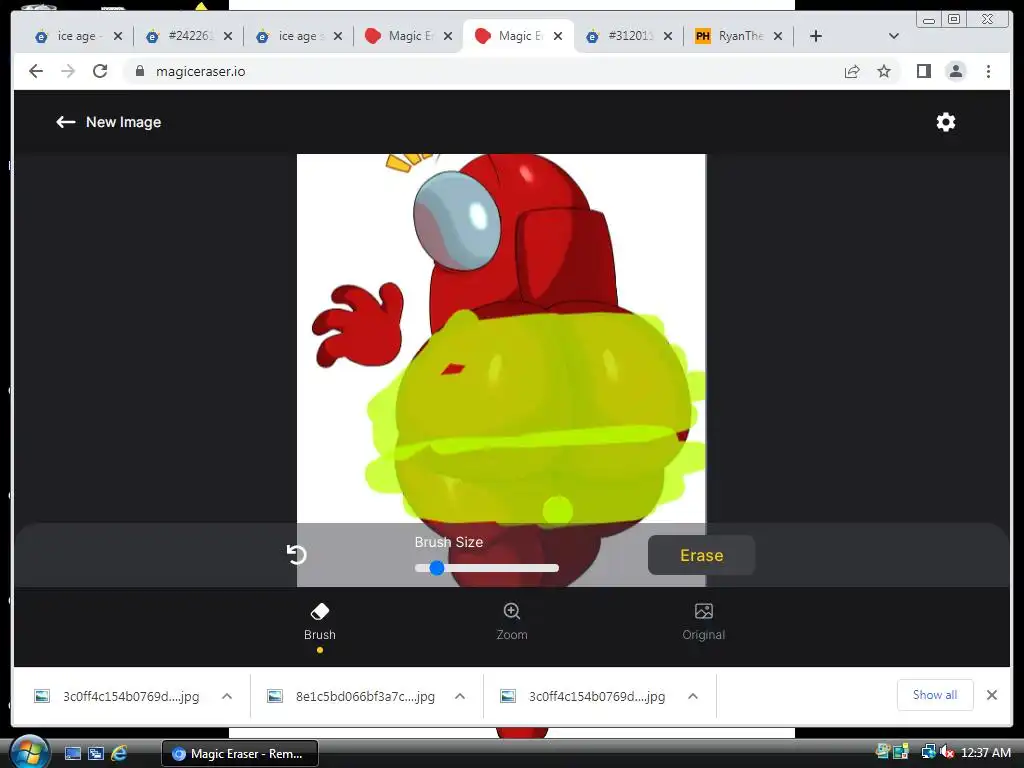Click the Erase button
This screenshot has height=768, width=1024.
(x=701, y=555)
